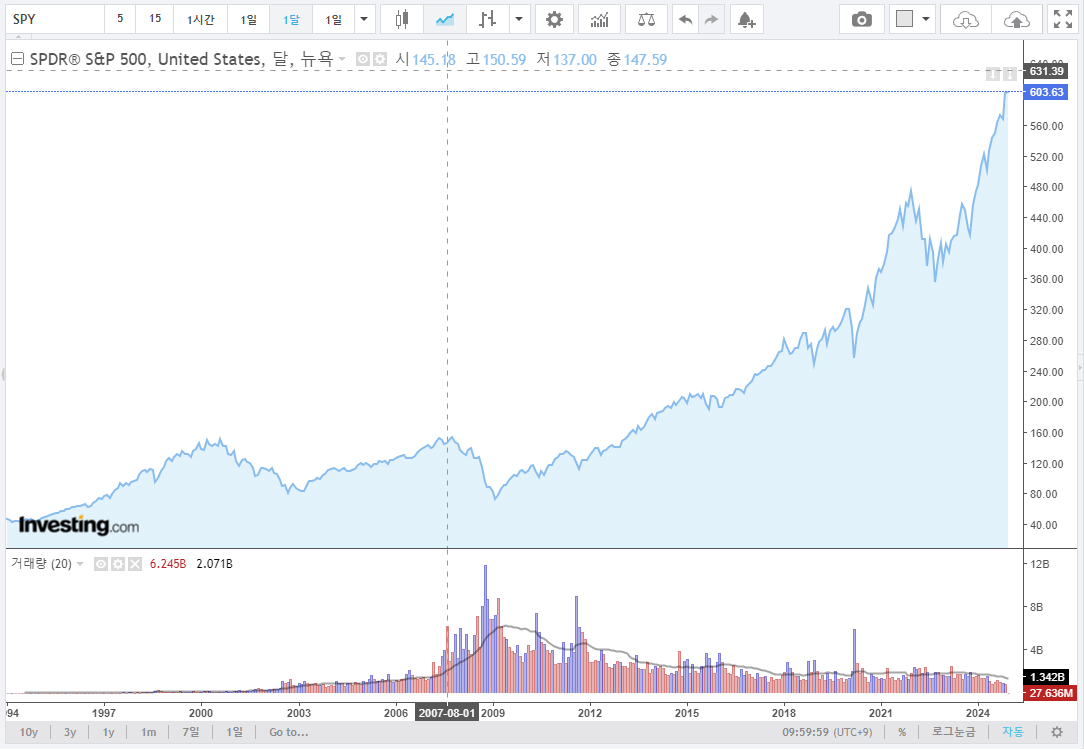The height and width of the screenshot is (750, 1084).
Task: Load saved chart layout cloud-download icon
Action: [965, 19]
